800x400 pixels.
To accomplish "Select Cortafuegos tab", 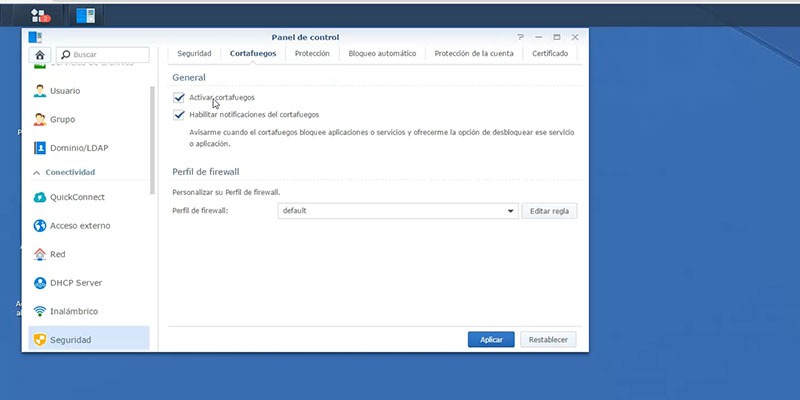I will click(x=253, y=54).
